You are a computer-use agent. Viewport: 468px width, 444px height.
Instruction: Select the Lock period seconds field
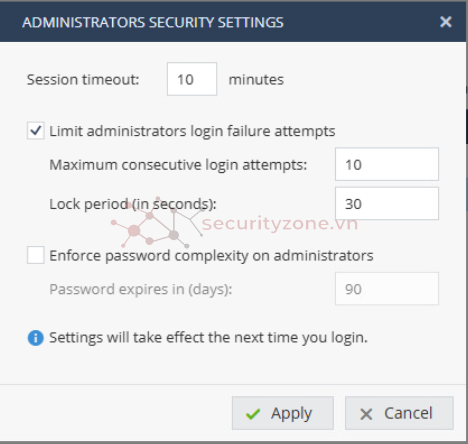tap(387, 203)
